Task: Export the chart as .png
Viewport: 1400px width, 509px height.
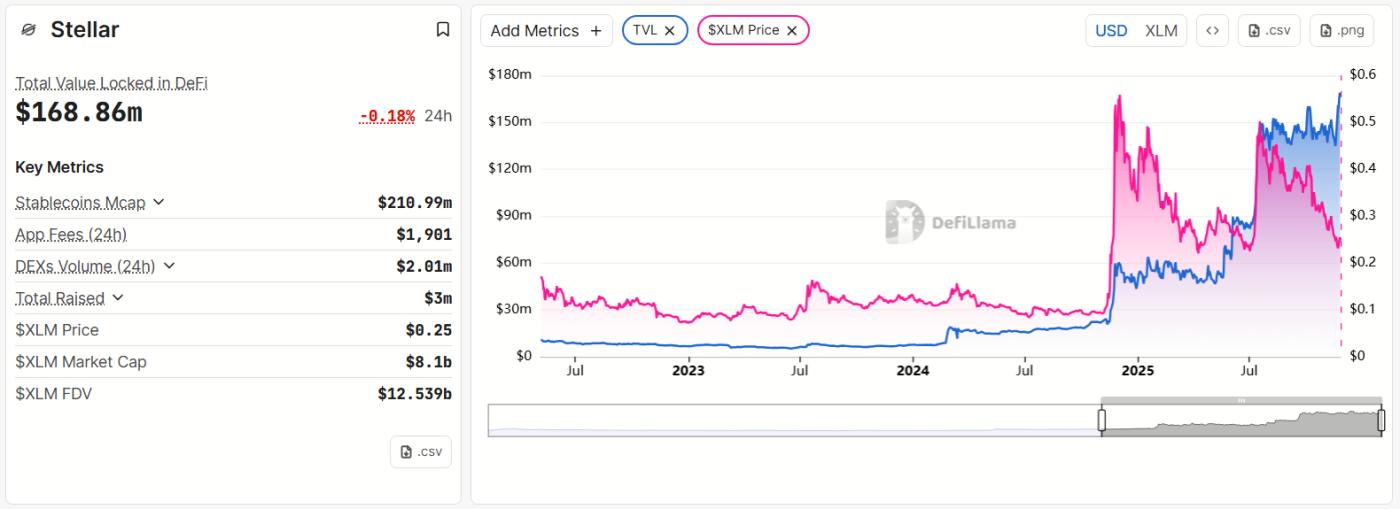Action: [x=1341, y=30]
